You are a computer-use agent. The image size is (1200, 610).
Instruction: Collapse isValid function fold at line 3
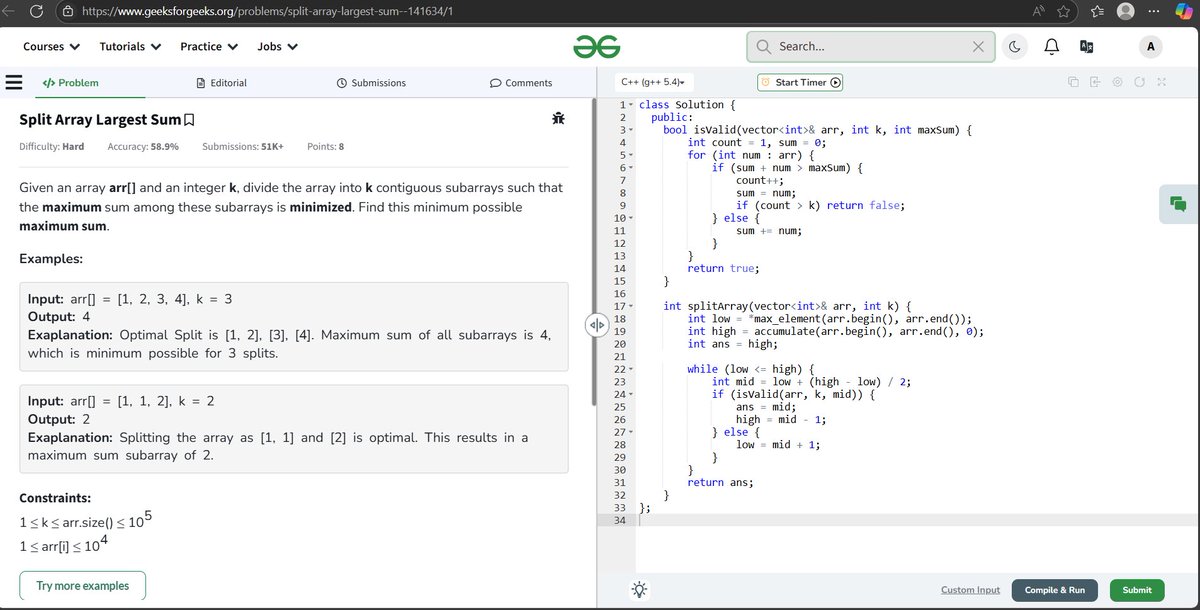[630, 130]
